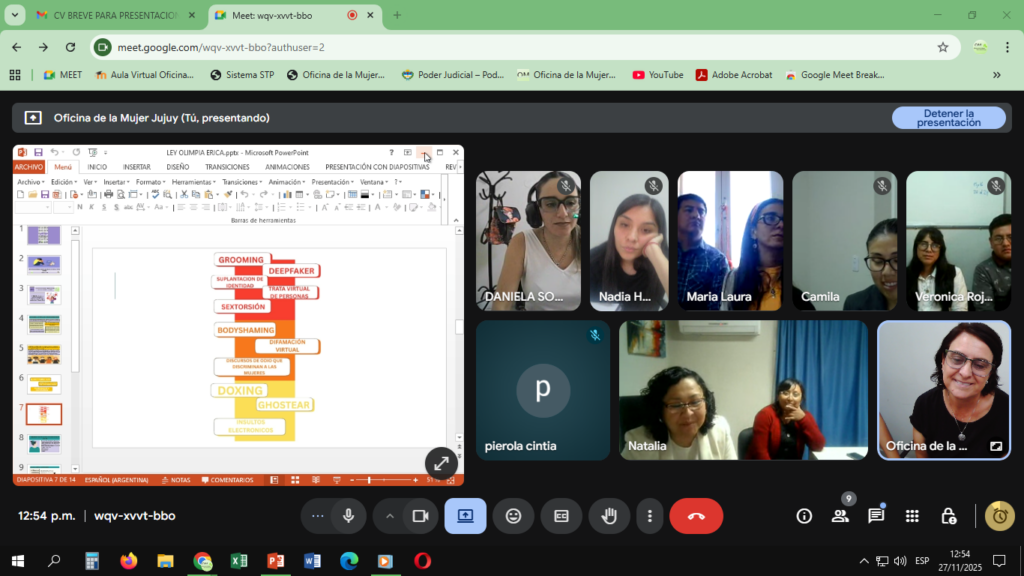Image resolution: width=1024 pixels, height=576 pixels.
Task: Open the emoji reactions button
Action: [x=513, y=516]
